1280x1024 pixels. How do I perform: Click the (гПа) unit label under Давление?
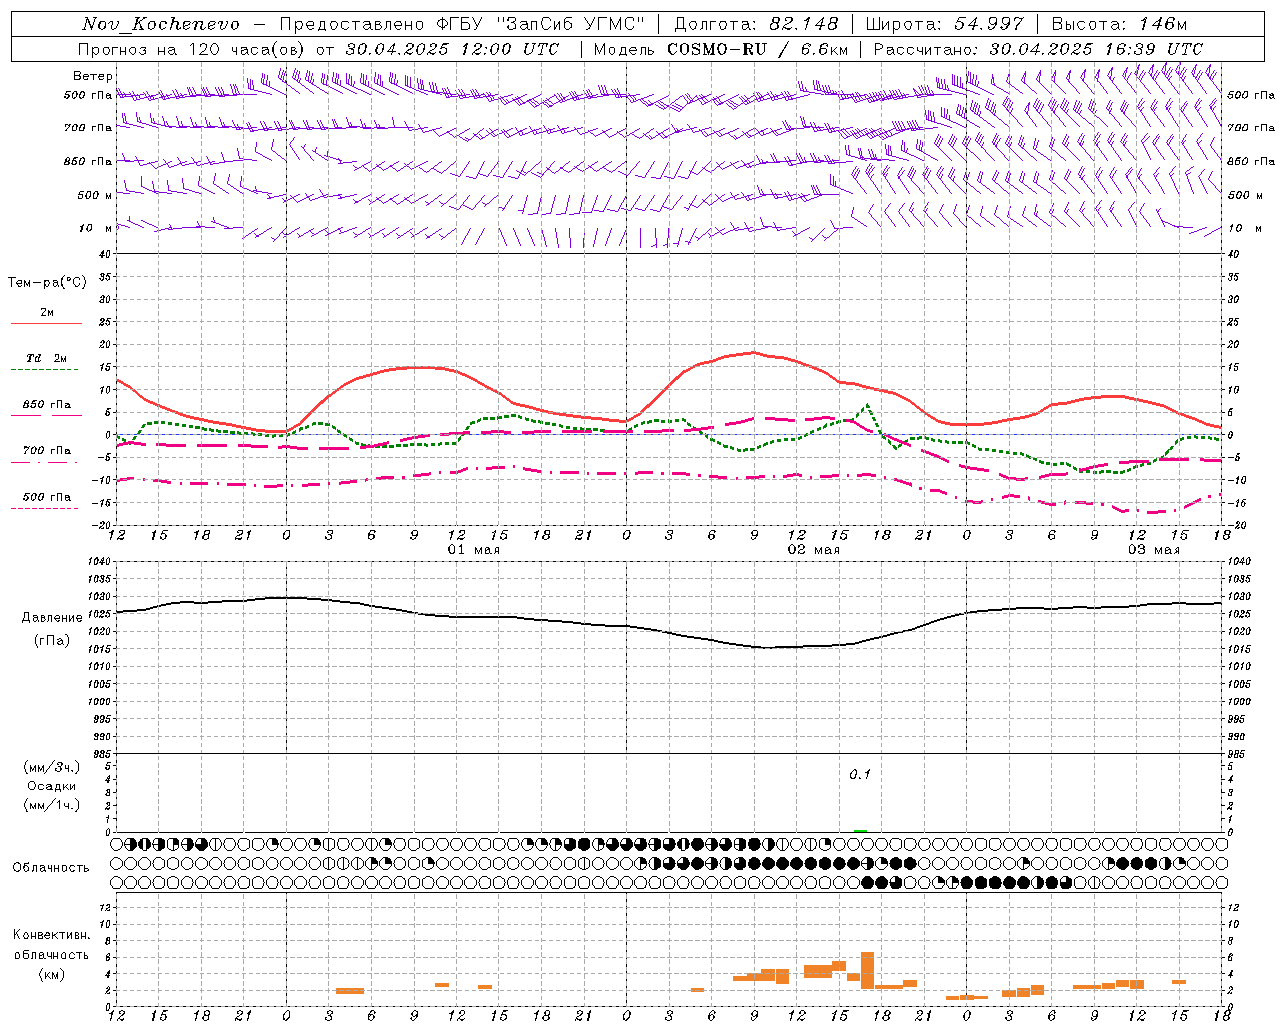tap(52, 641)
